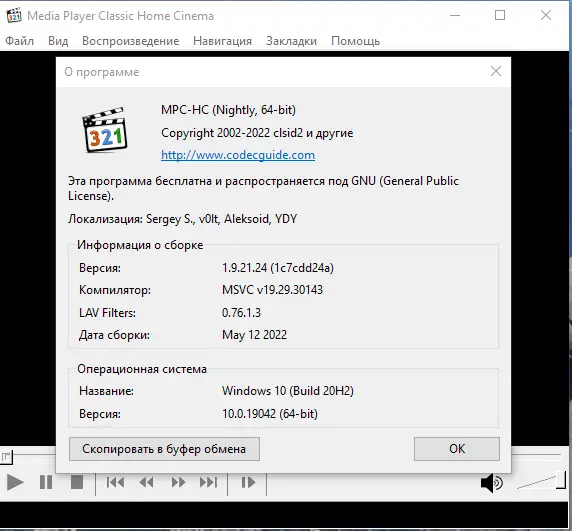Click the Дата сборки: label
Screen dimensions: 572x531
point(114,335)
